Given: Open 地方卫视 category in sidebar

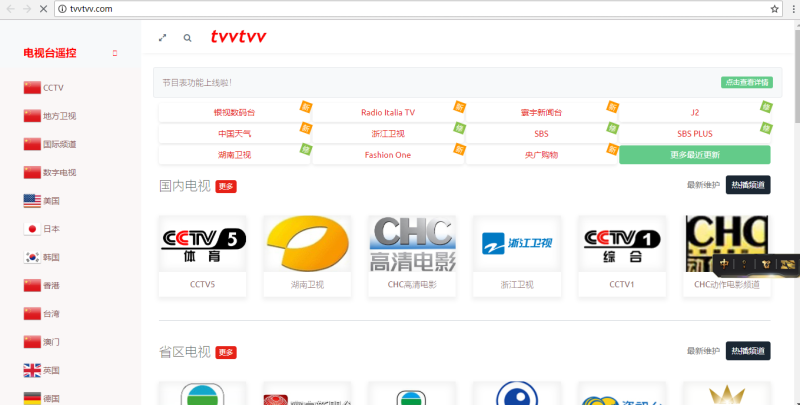Looking at the screenshot, I should tap(59, 116).
